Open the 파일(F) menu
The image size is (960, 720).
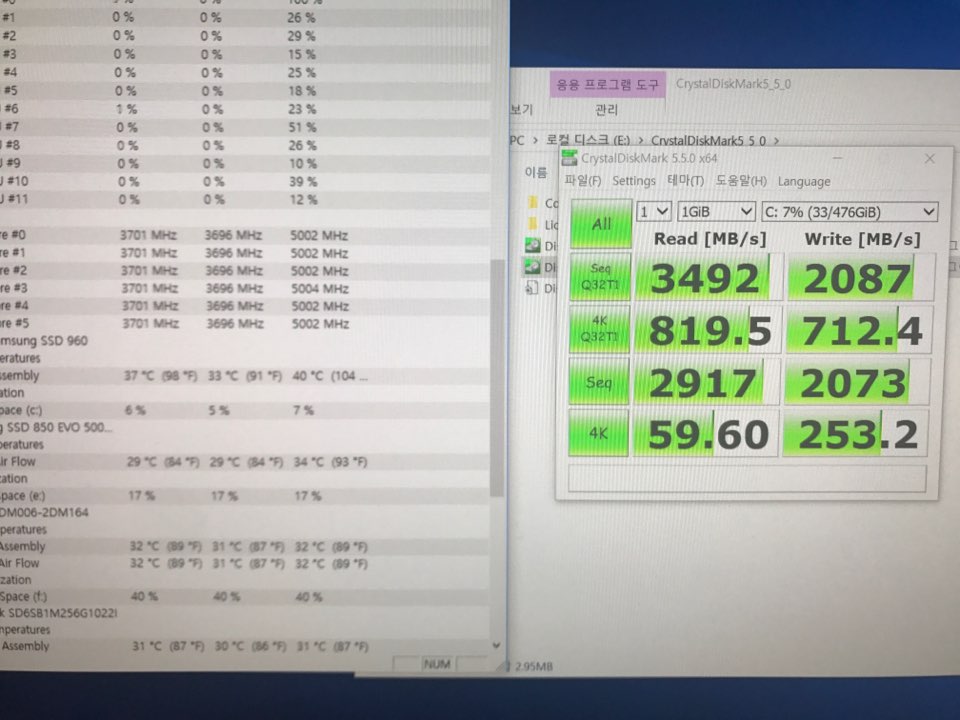(582, 181)
